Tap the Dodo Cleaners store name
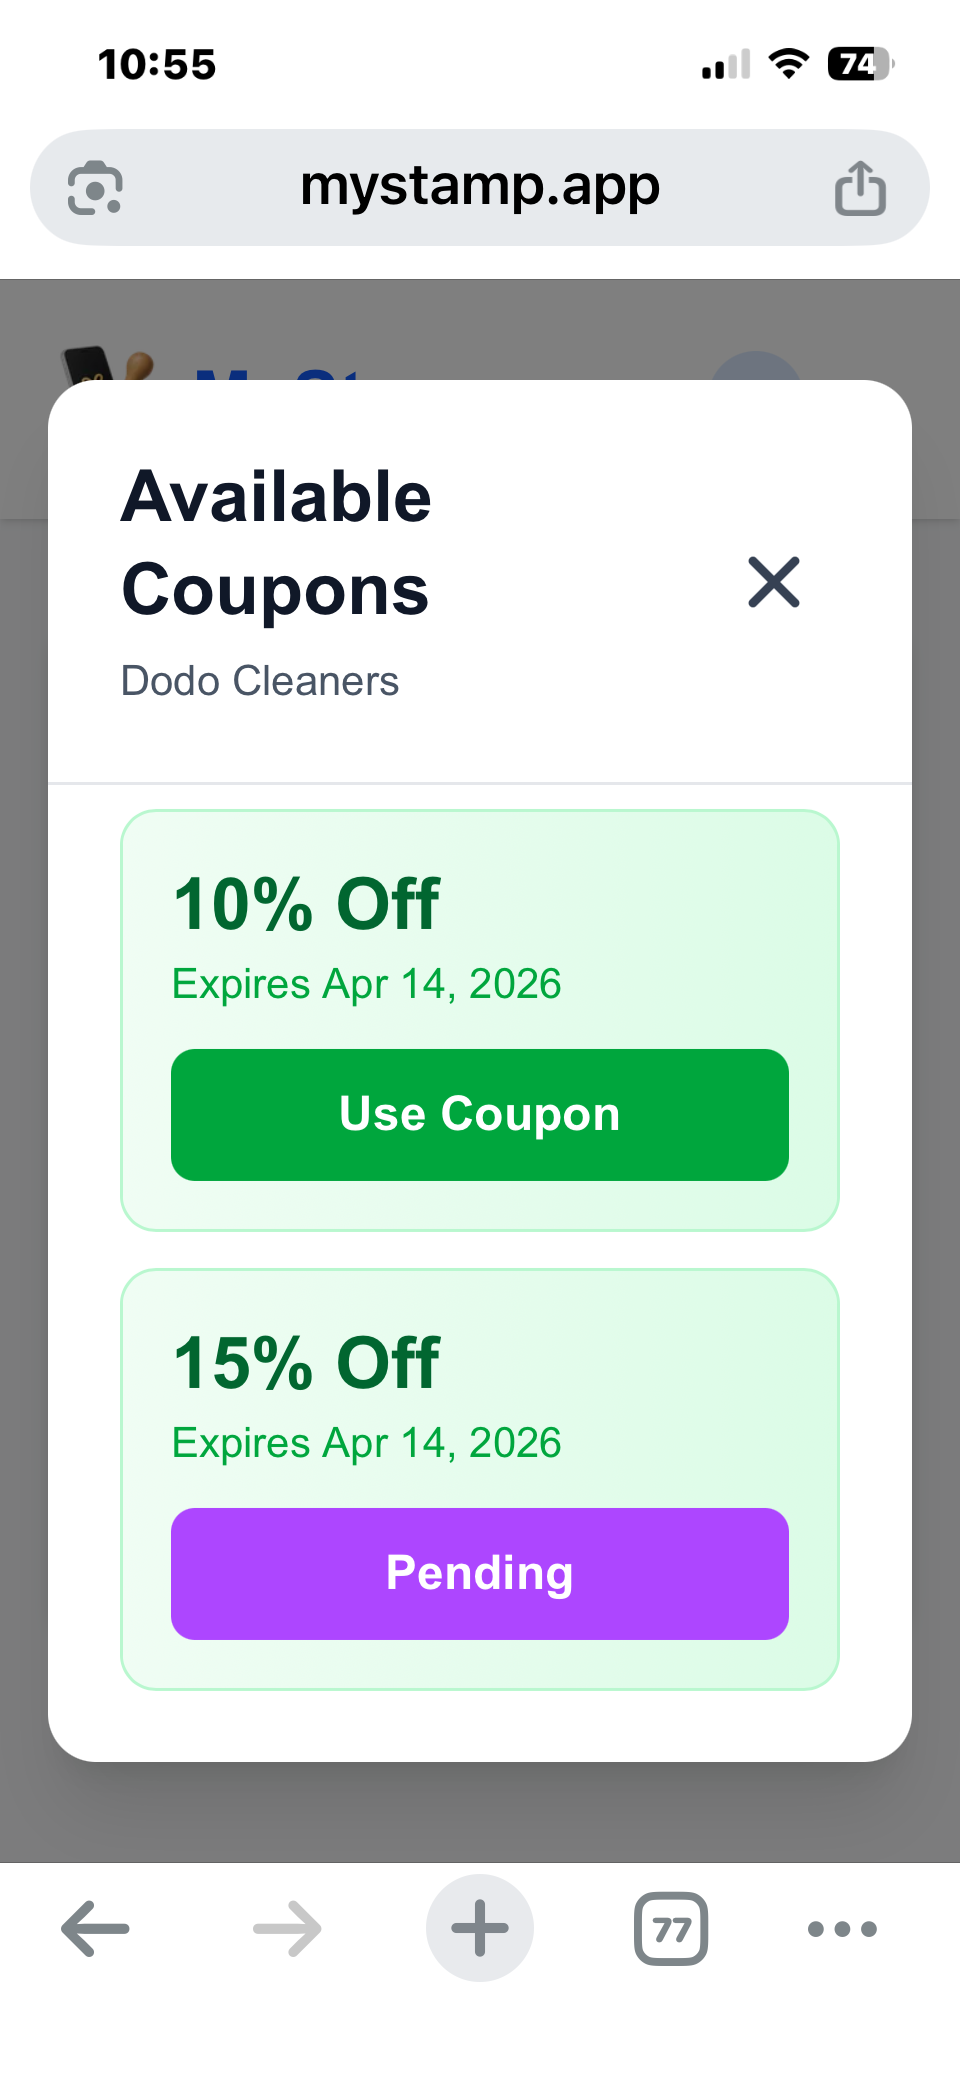 pyautogui.click(x=260, y=681)
